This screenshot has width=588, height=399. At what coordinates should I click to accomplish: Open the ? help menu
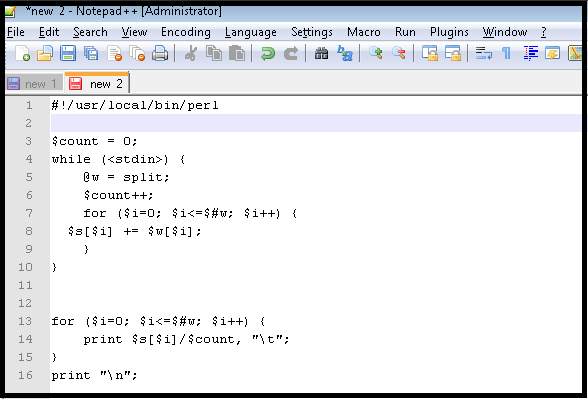pyautogui.click(x=543, y=32)
